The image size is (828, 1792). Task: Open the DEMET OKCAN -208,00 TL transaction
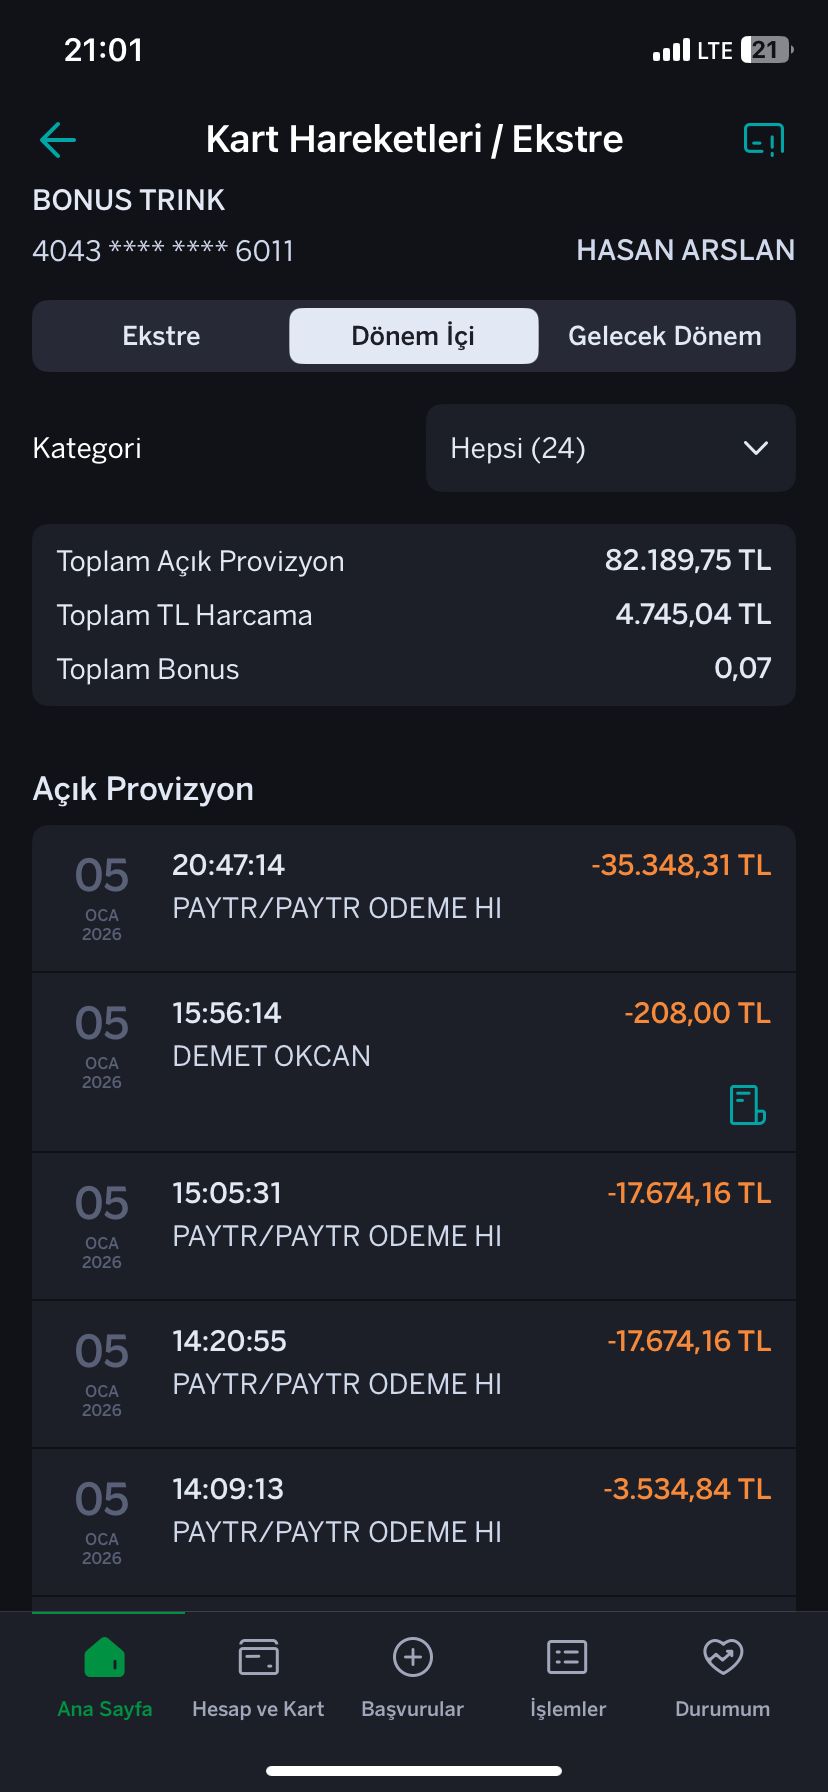[414, 1062]
